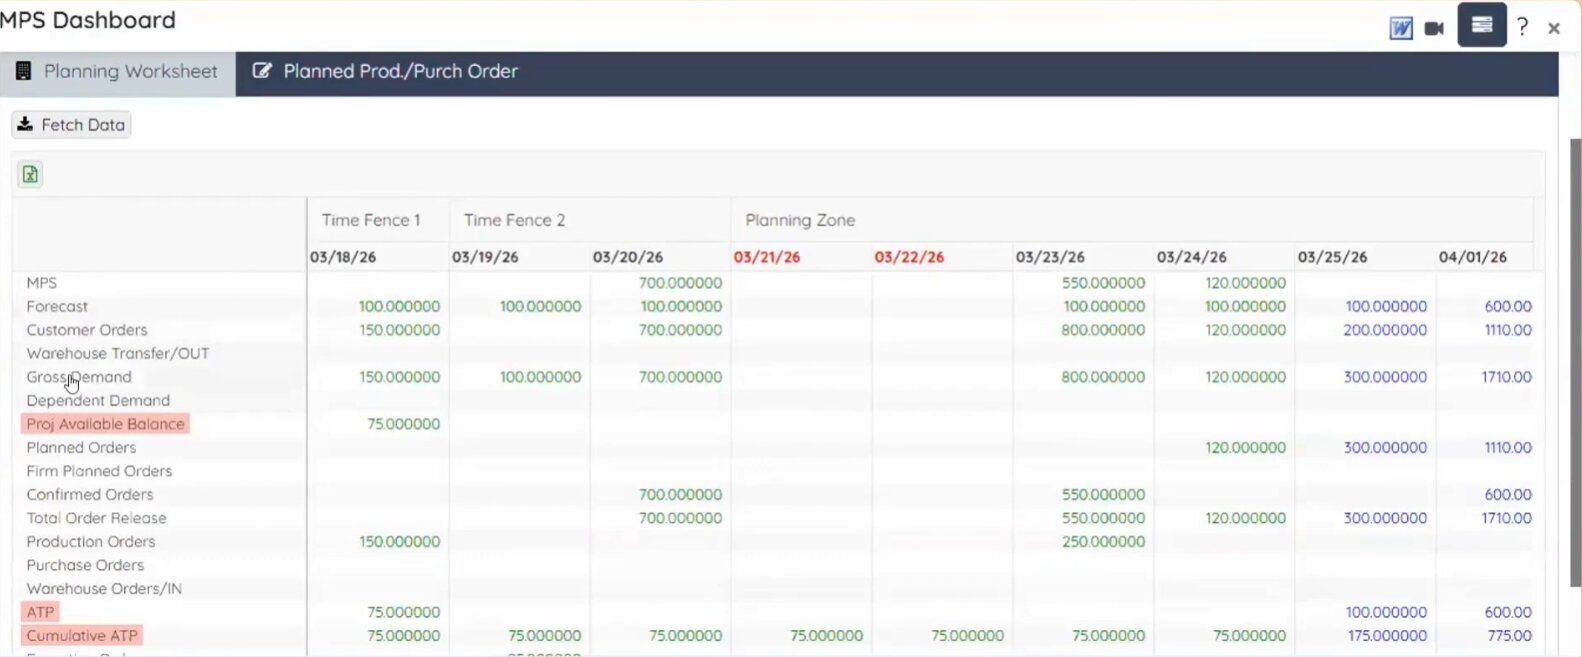Click the Excel export icon

coord(30,174)
